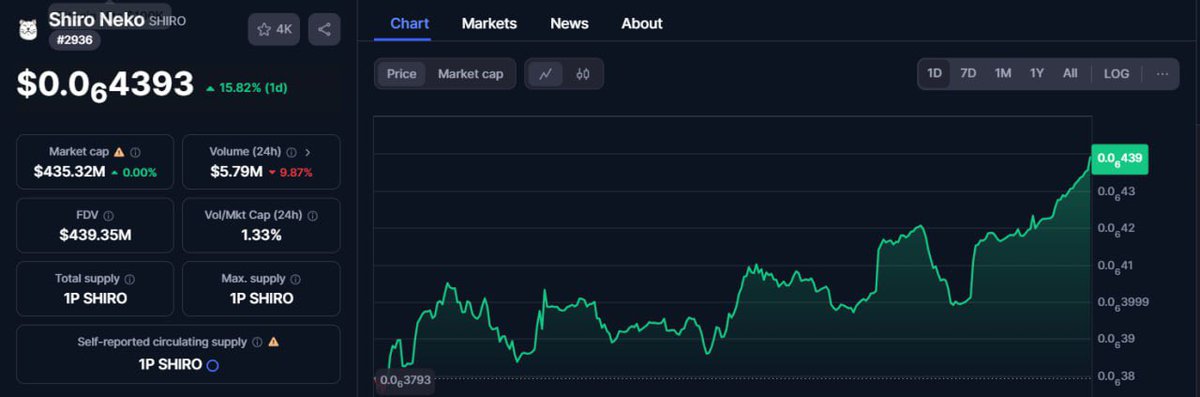The width and height of the screenshot is (1200, 397).
Task: Switch chart to Market cap view
Action: pos(470,73)
